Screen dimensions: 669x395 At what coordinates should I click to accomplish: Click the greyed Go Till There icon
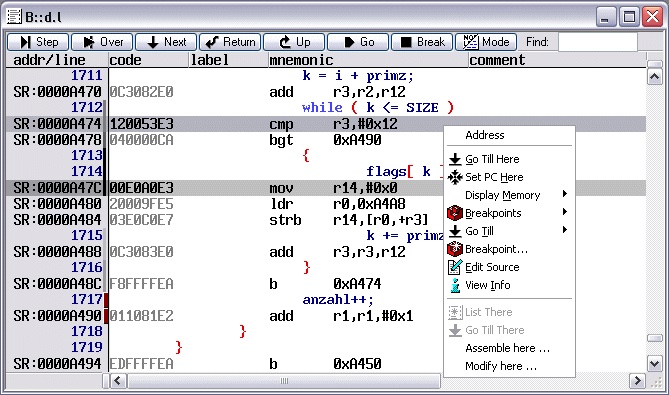click(x=455, y=330)
